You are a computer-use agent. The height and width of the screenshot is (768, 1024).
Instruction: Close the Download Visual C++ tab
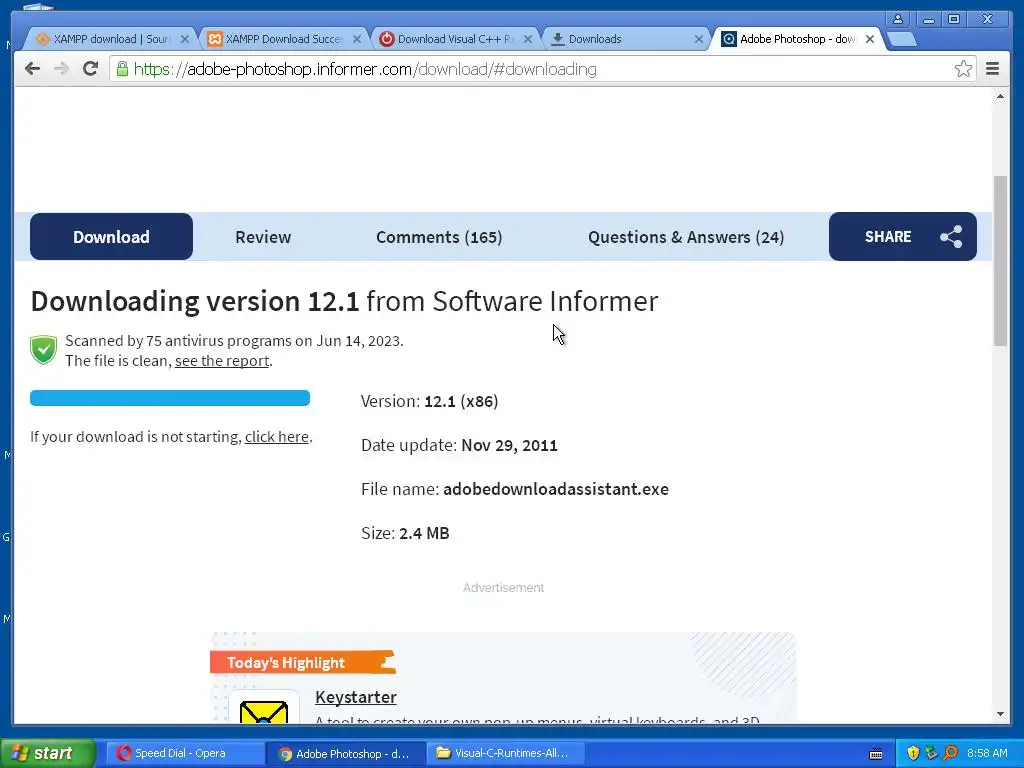pyautogui.click(x=528, y=39)
